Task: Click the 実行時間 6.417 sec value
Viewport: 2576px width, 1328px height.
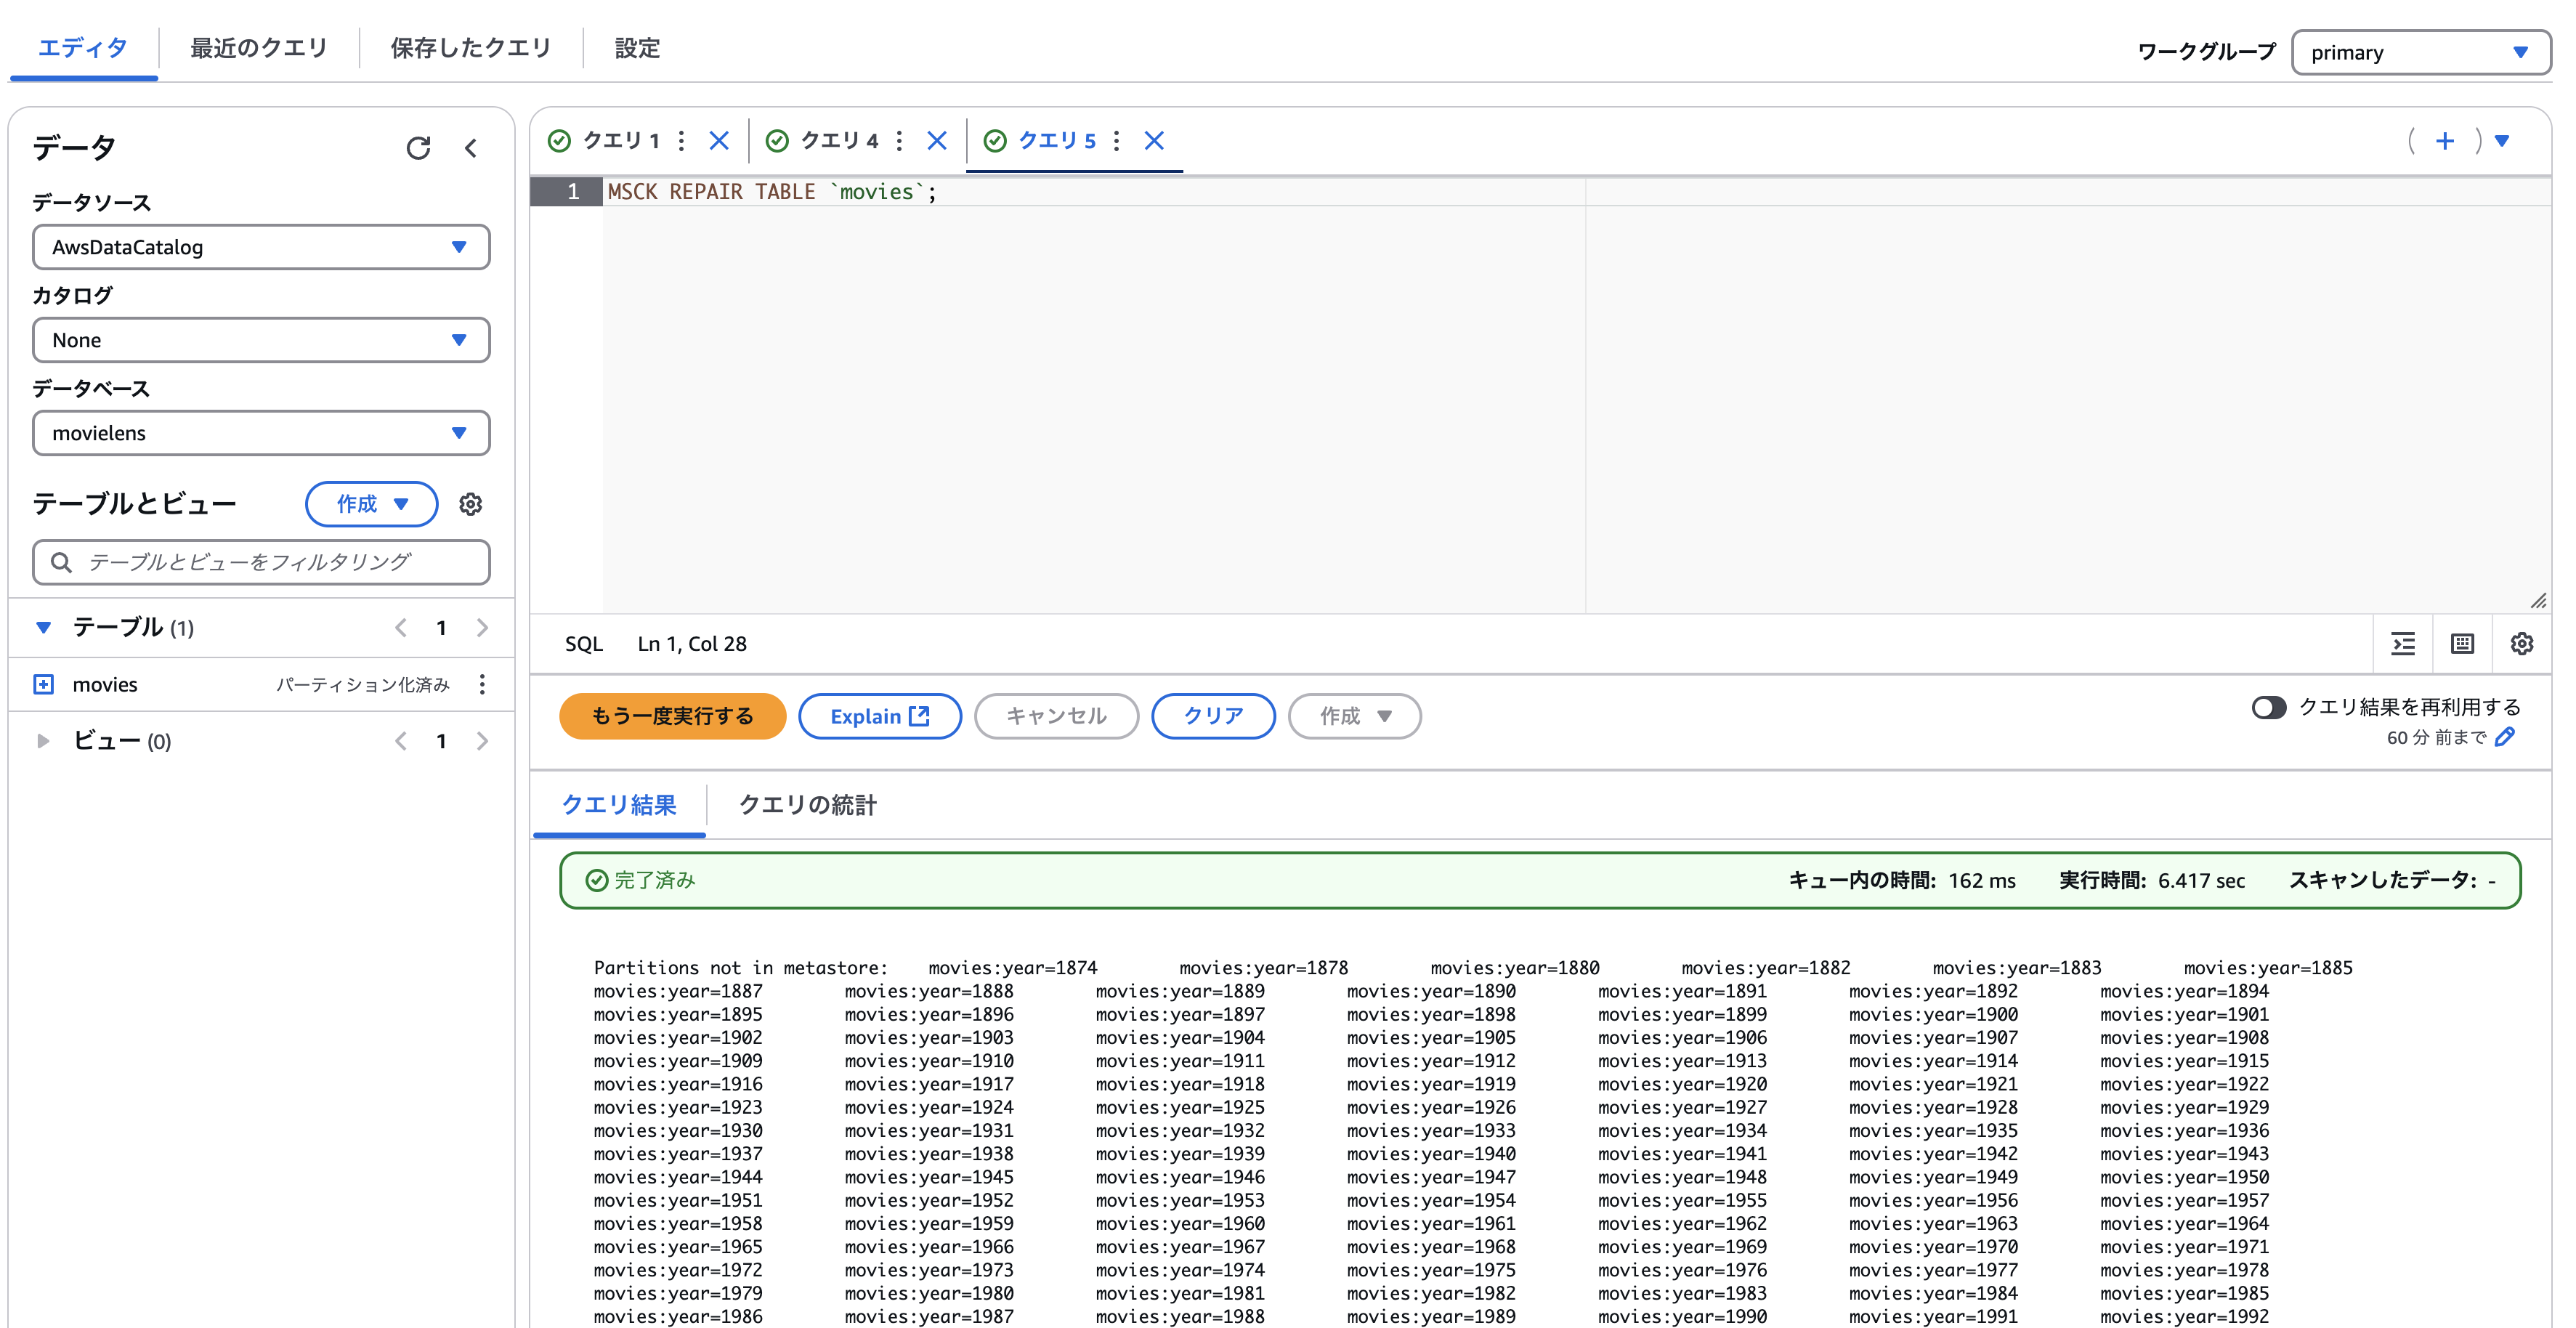Action: tap(2201, 880)
